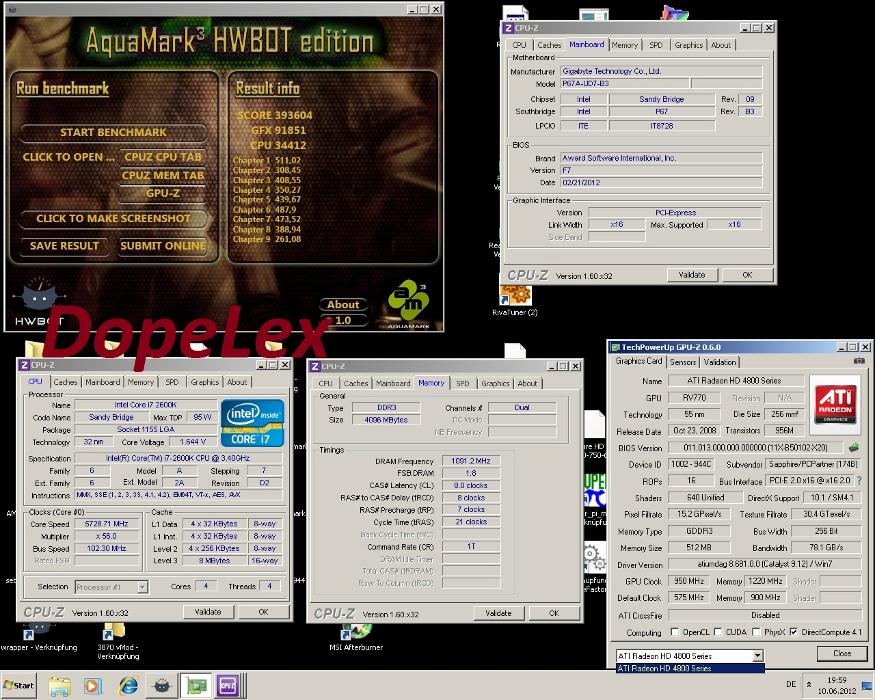Screen dimensions: 875x700
Task: Open Caches tab in CPU tab CPU-Z window
Action: (65, 382)
